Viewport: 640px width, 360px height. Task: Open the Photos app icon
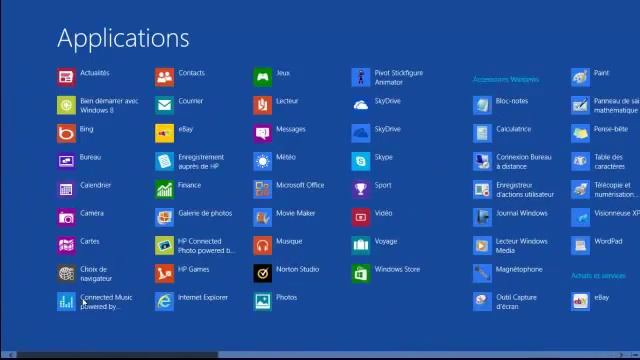262,302
